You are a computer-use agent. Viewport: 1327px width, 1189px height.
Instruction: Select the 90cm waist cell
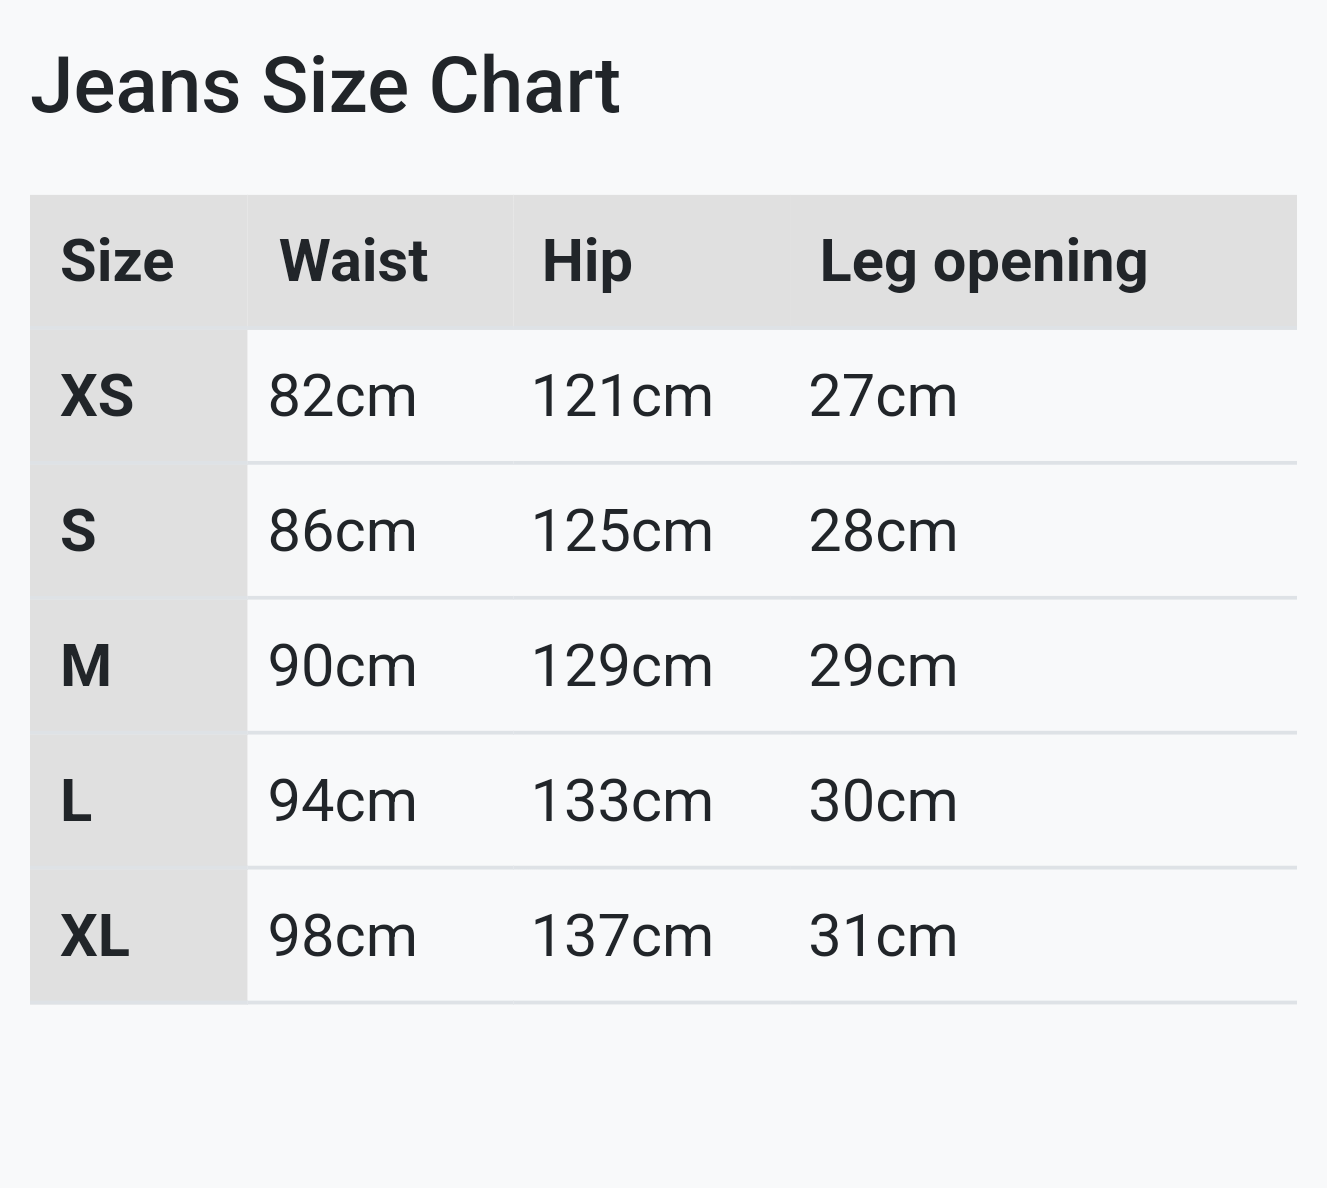click(342, 666)
